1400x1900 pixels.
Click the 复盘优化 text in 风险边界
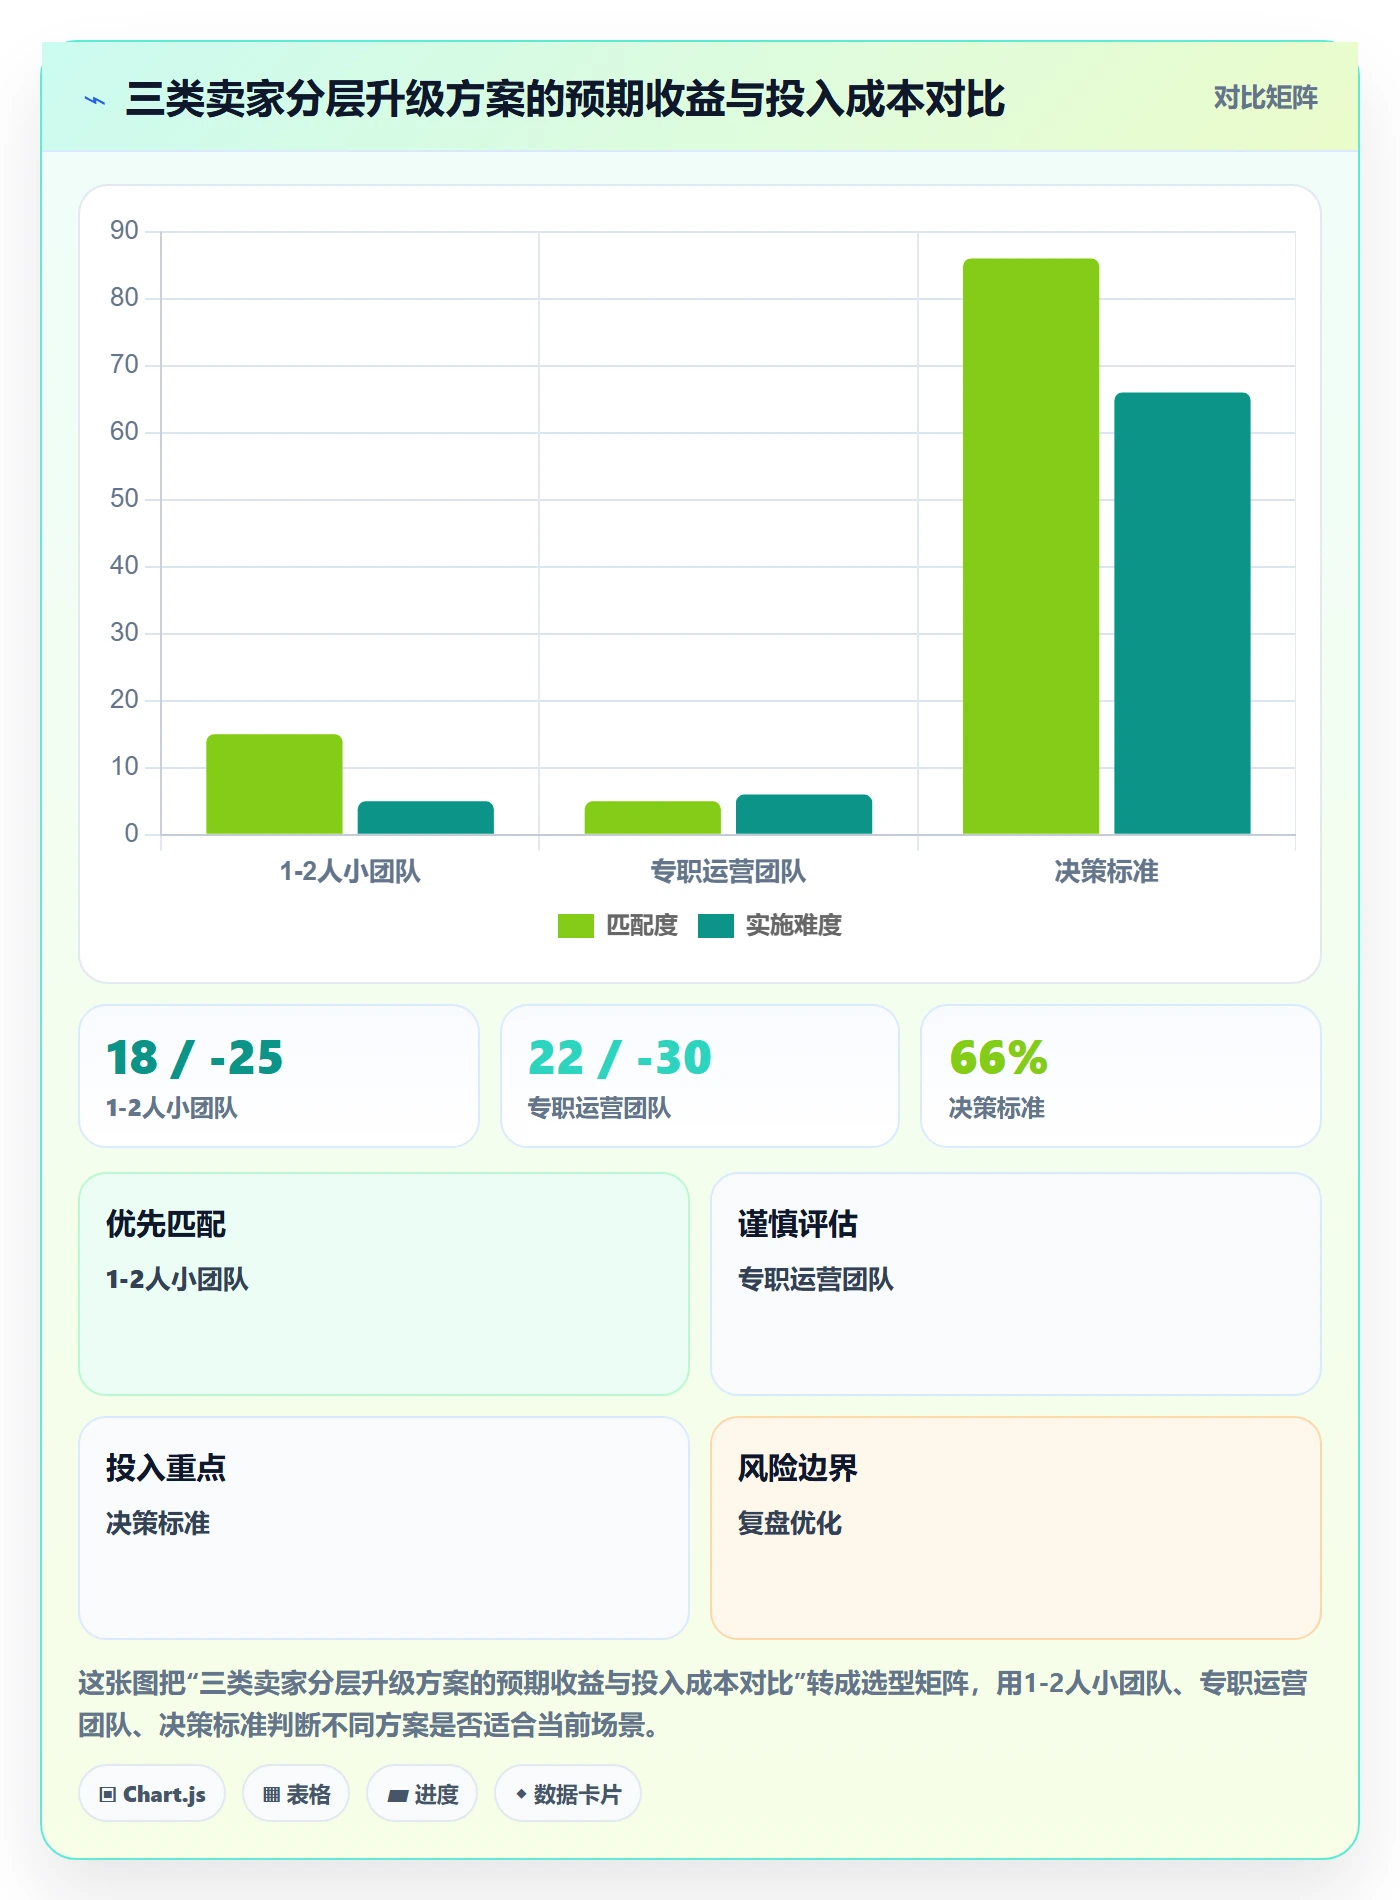790,1523
